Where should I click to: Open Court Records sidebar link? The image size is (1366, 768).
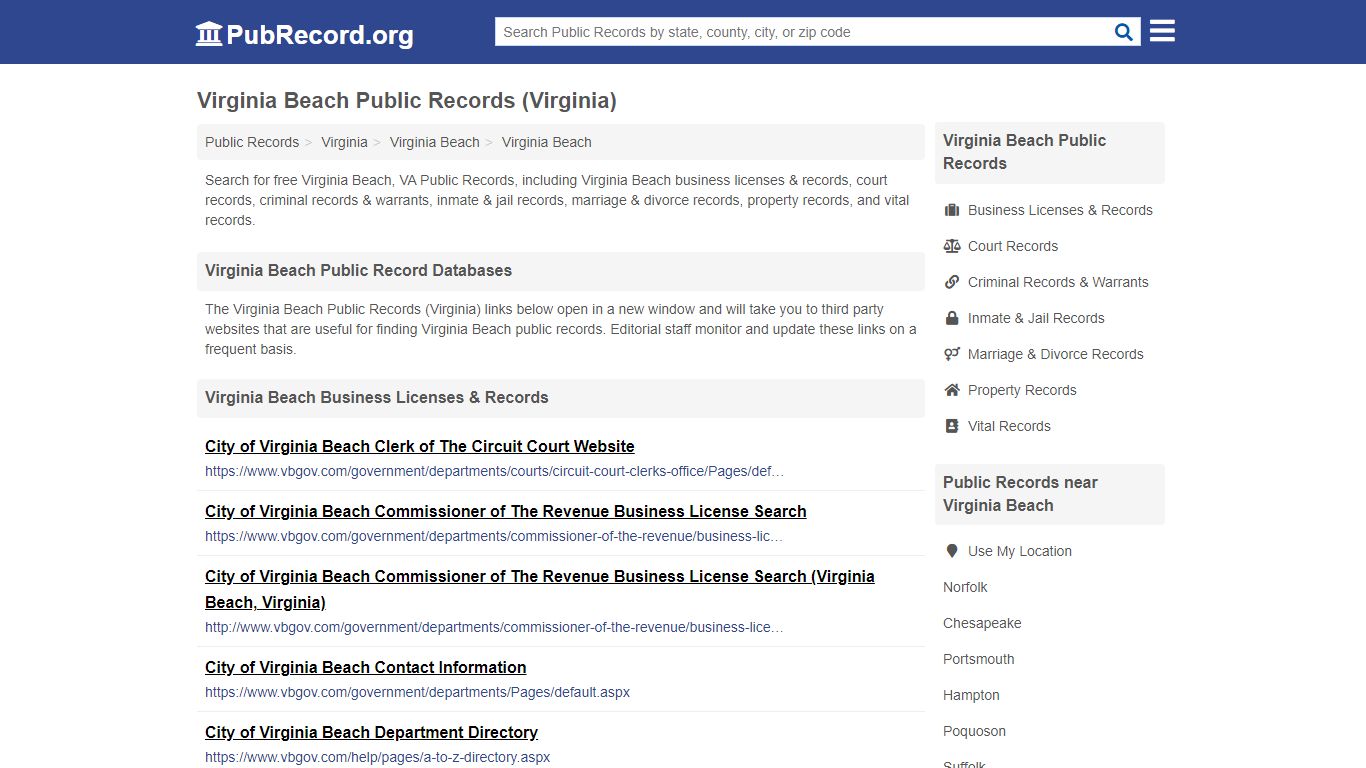(1013, 246)
